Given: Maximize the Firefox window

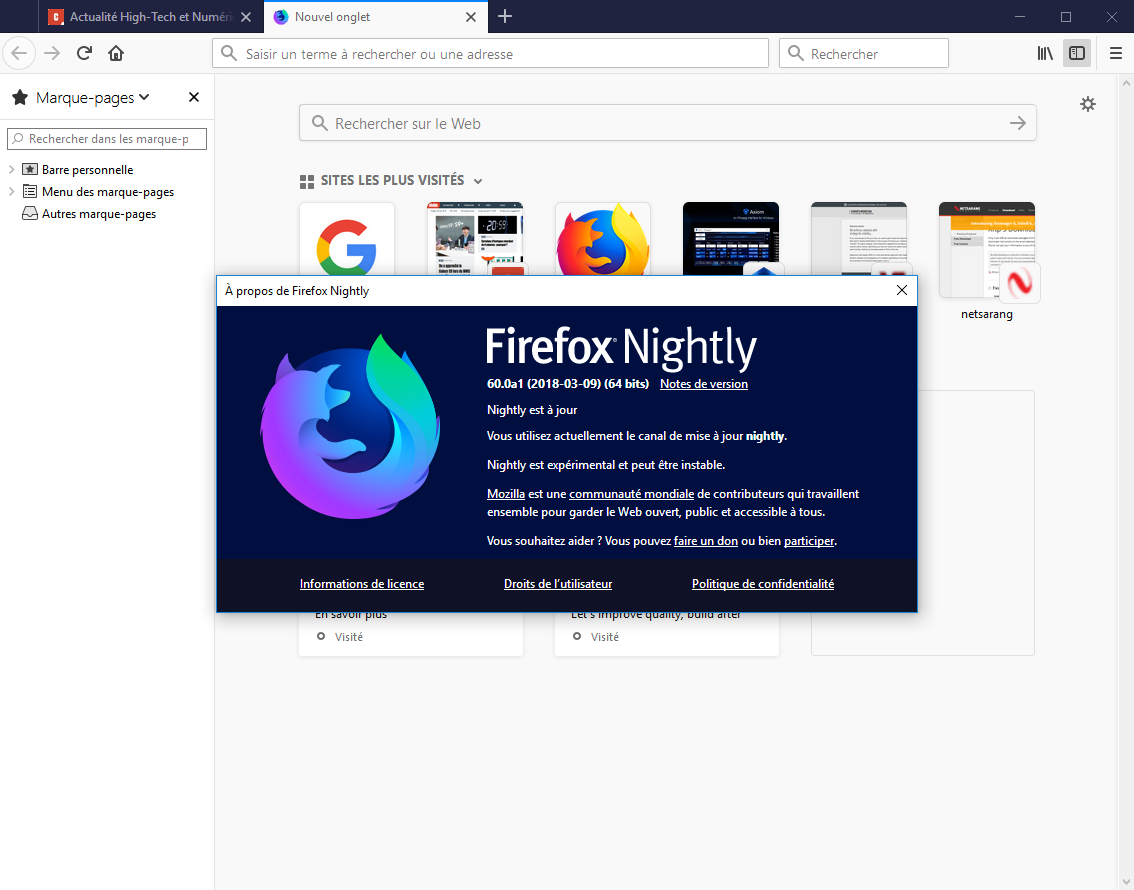Looking at the screenshot, I should 1065,17.
